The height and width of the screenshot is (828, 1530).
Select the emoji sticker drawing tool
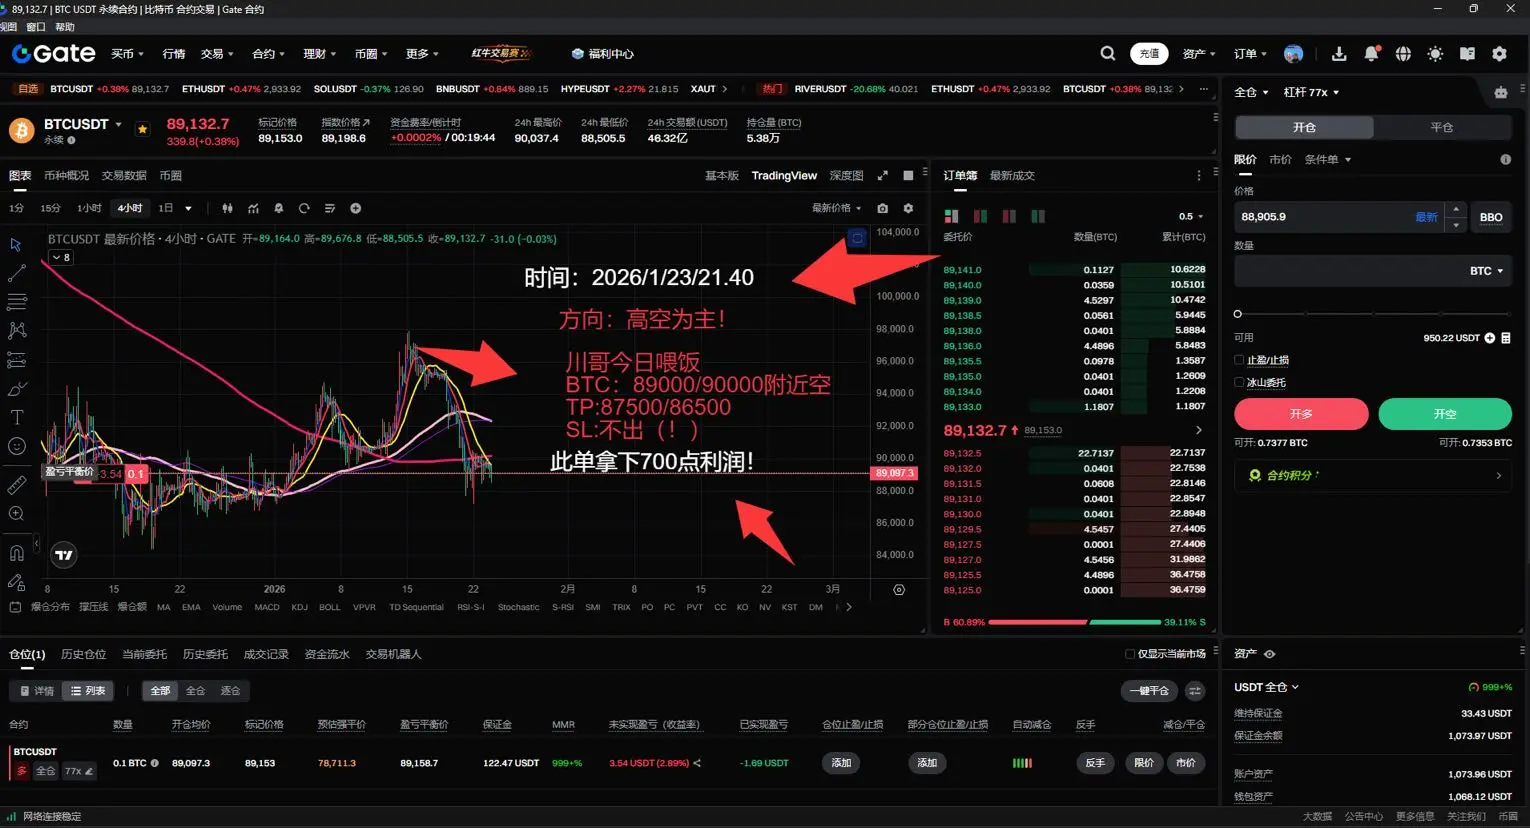tap(17, 446)
